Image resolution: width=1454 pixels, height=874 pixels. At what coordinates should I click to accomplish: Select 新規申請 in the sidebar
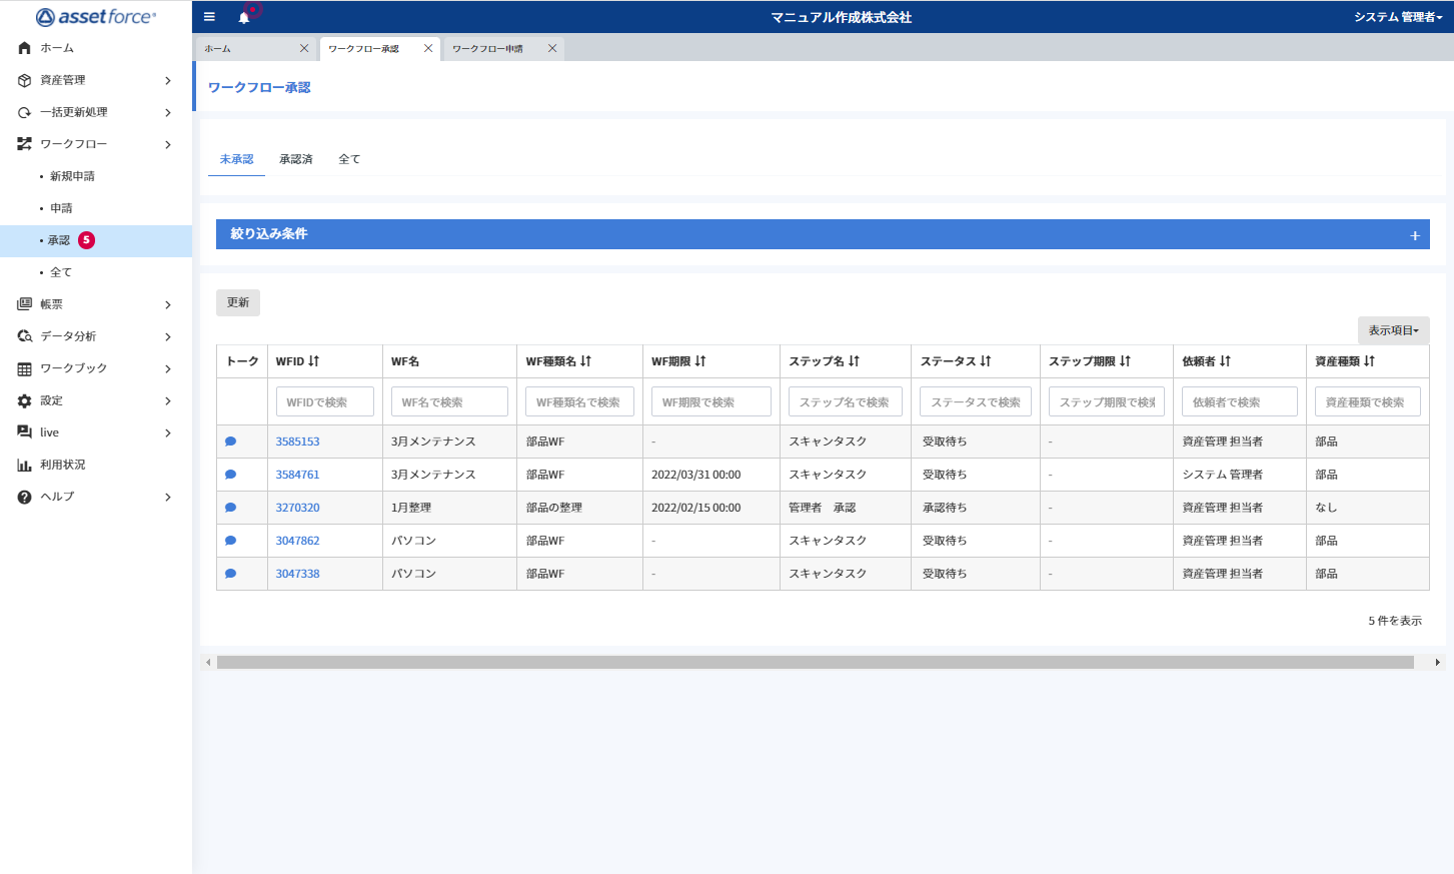[72, 176]
